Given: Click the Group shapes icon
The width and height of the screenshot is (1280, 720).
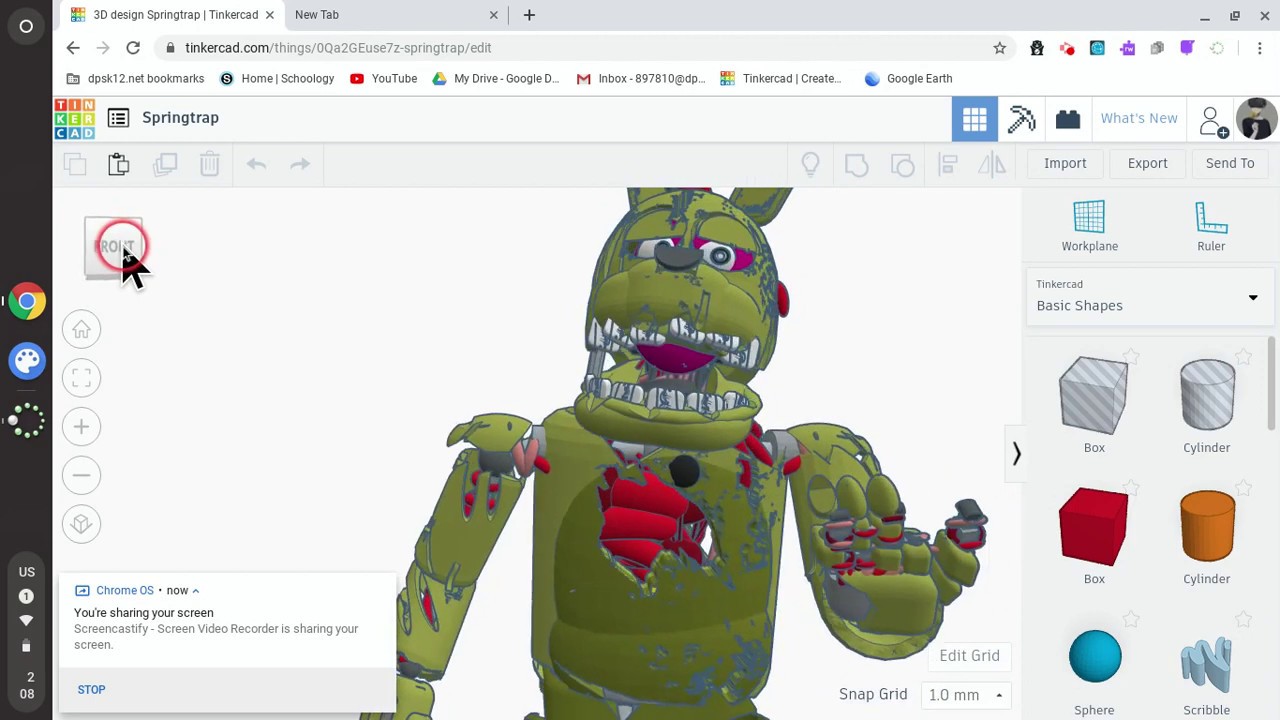Looking at the screenshot, I should click(x=856, y=164).
